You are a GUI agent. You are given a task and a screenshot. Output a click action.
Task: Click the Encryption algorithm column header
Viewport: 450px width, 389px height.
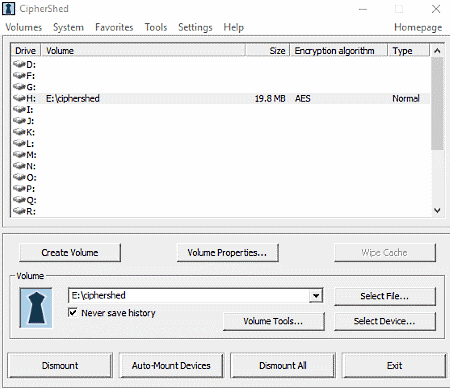click(x=339, y=51)
